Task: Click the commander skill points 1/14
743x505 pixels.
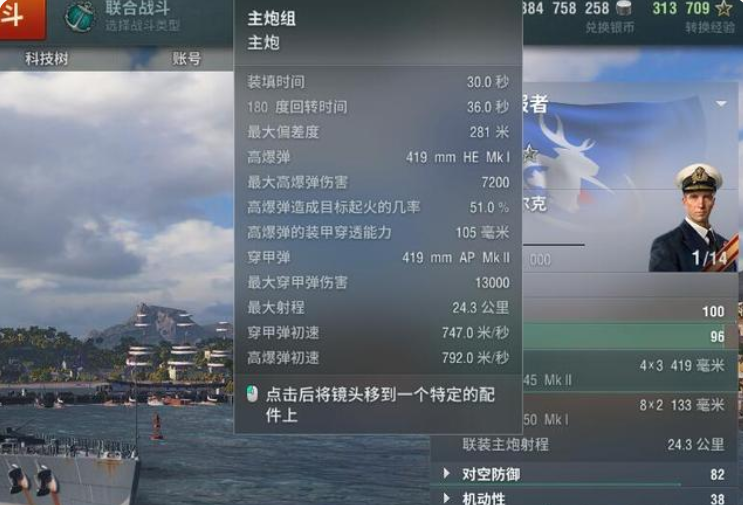Action: (709, 258)
